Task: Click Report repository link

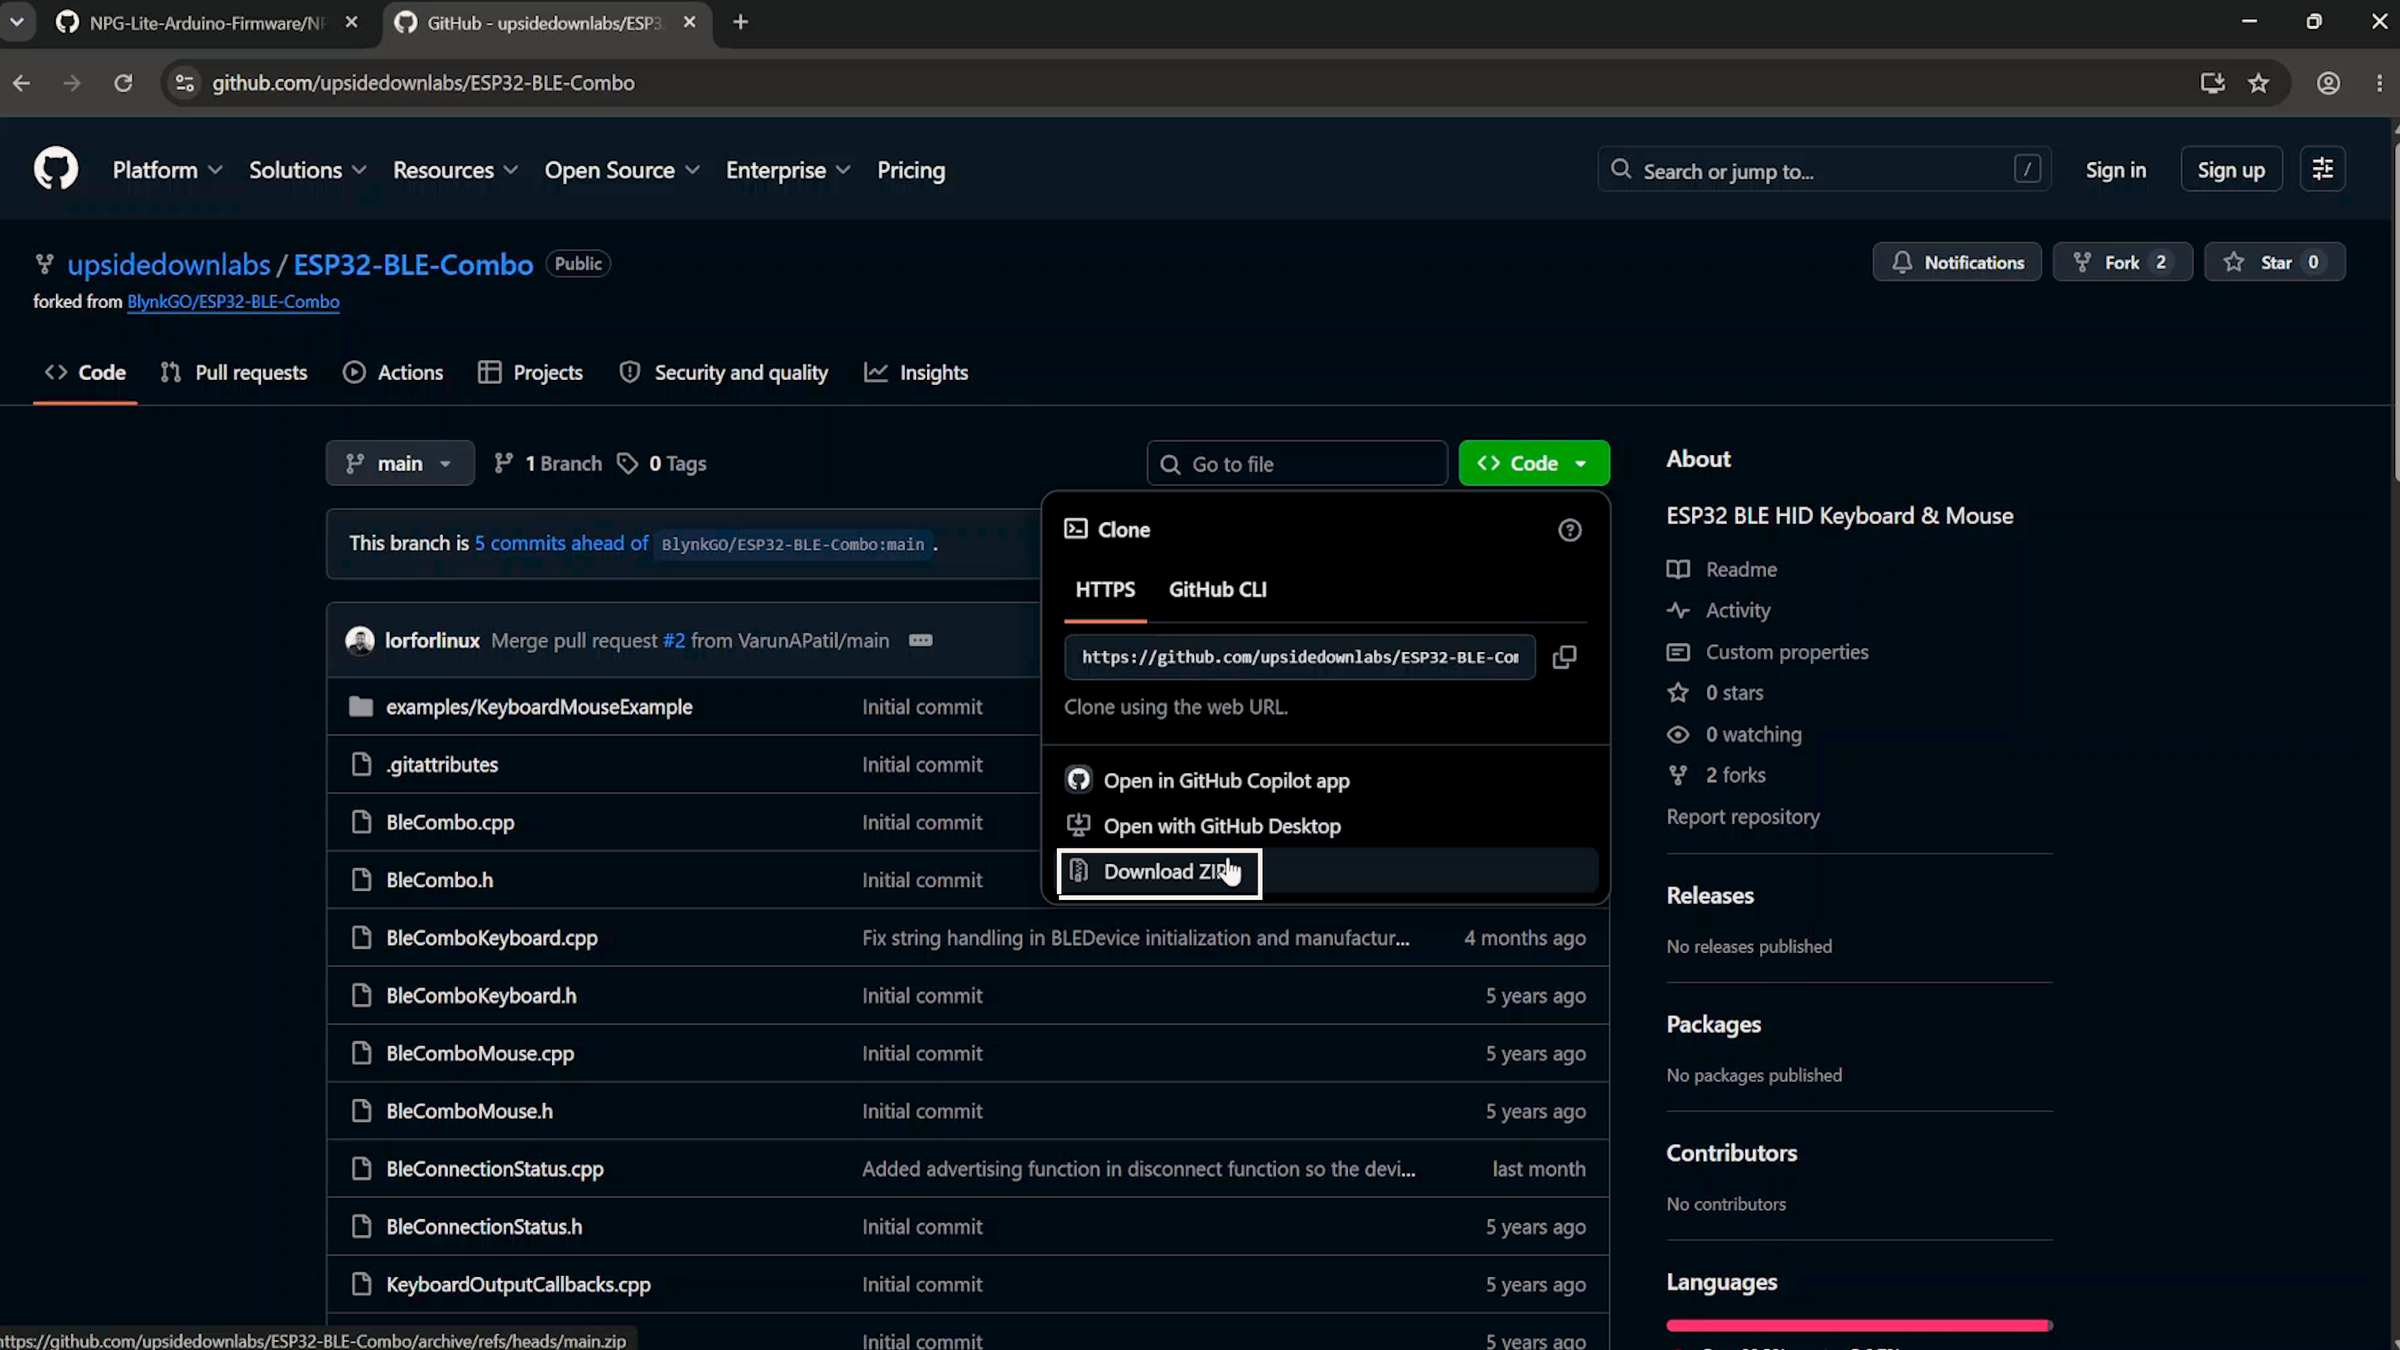Action: pos(1743,817)
